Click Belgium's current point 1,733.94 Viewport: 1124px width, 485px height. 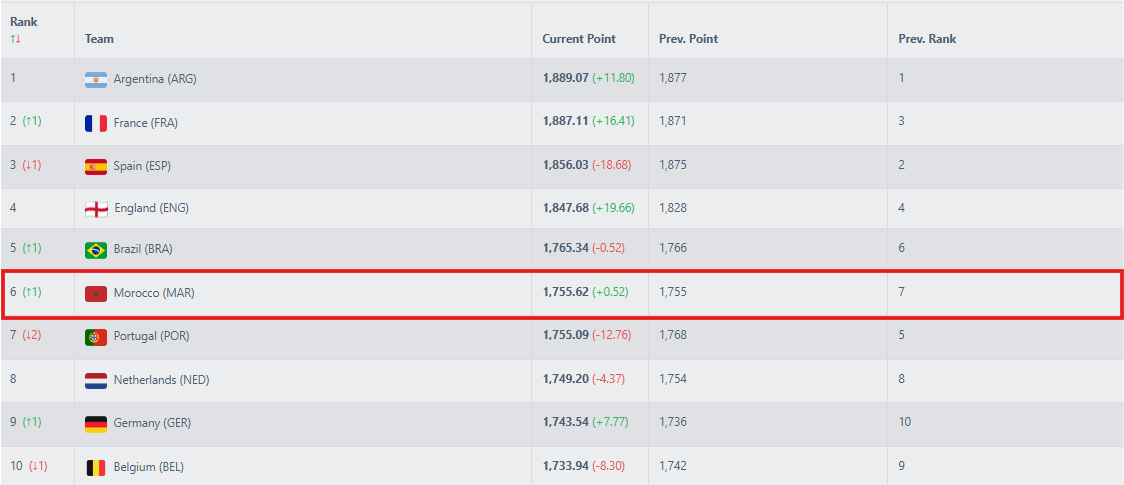tap(566, 466)
